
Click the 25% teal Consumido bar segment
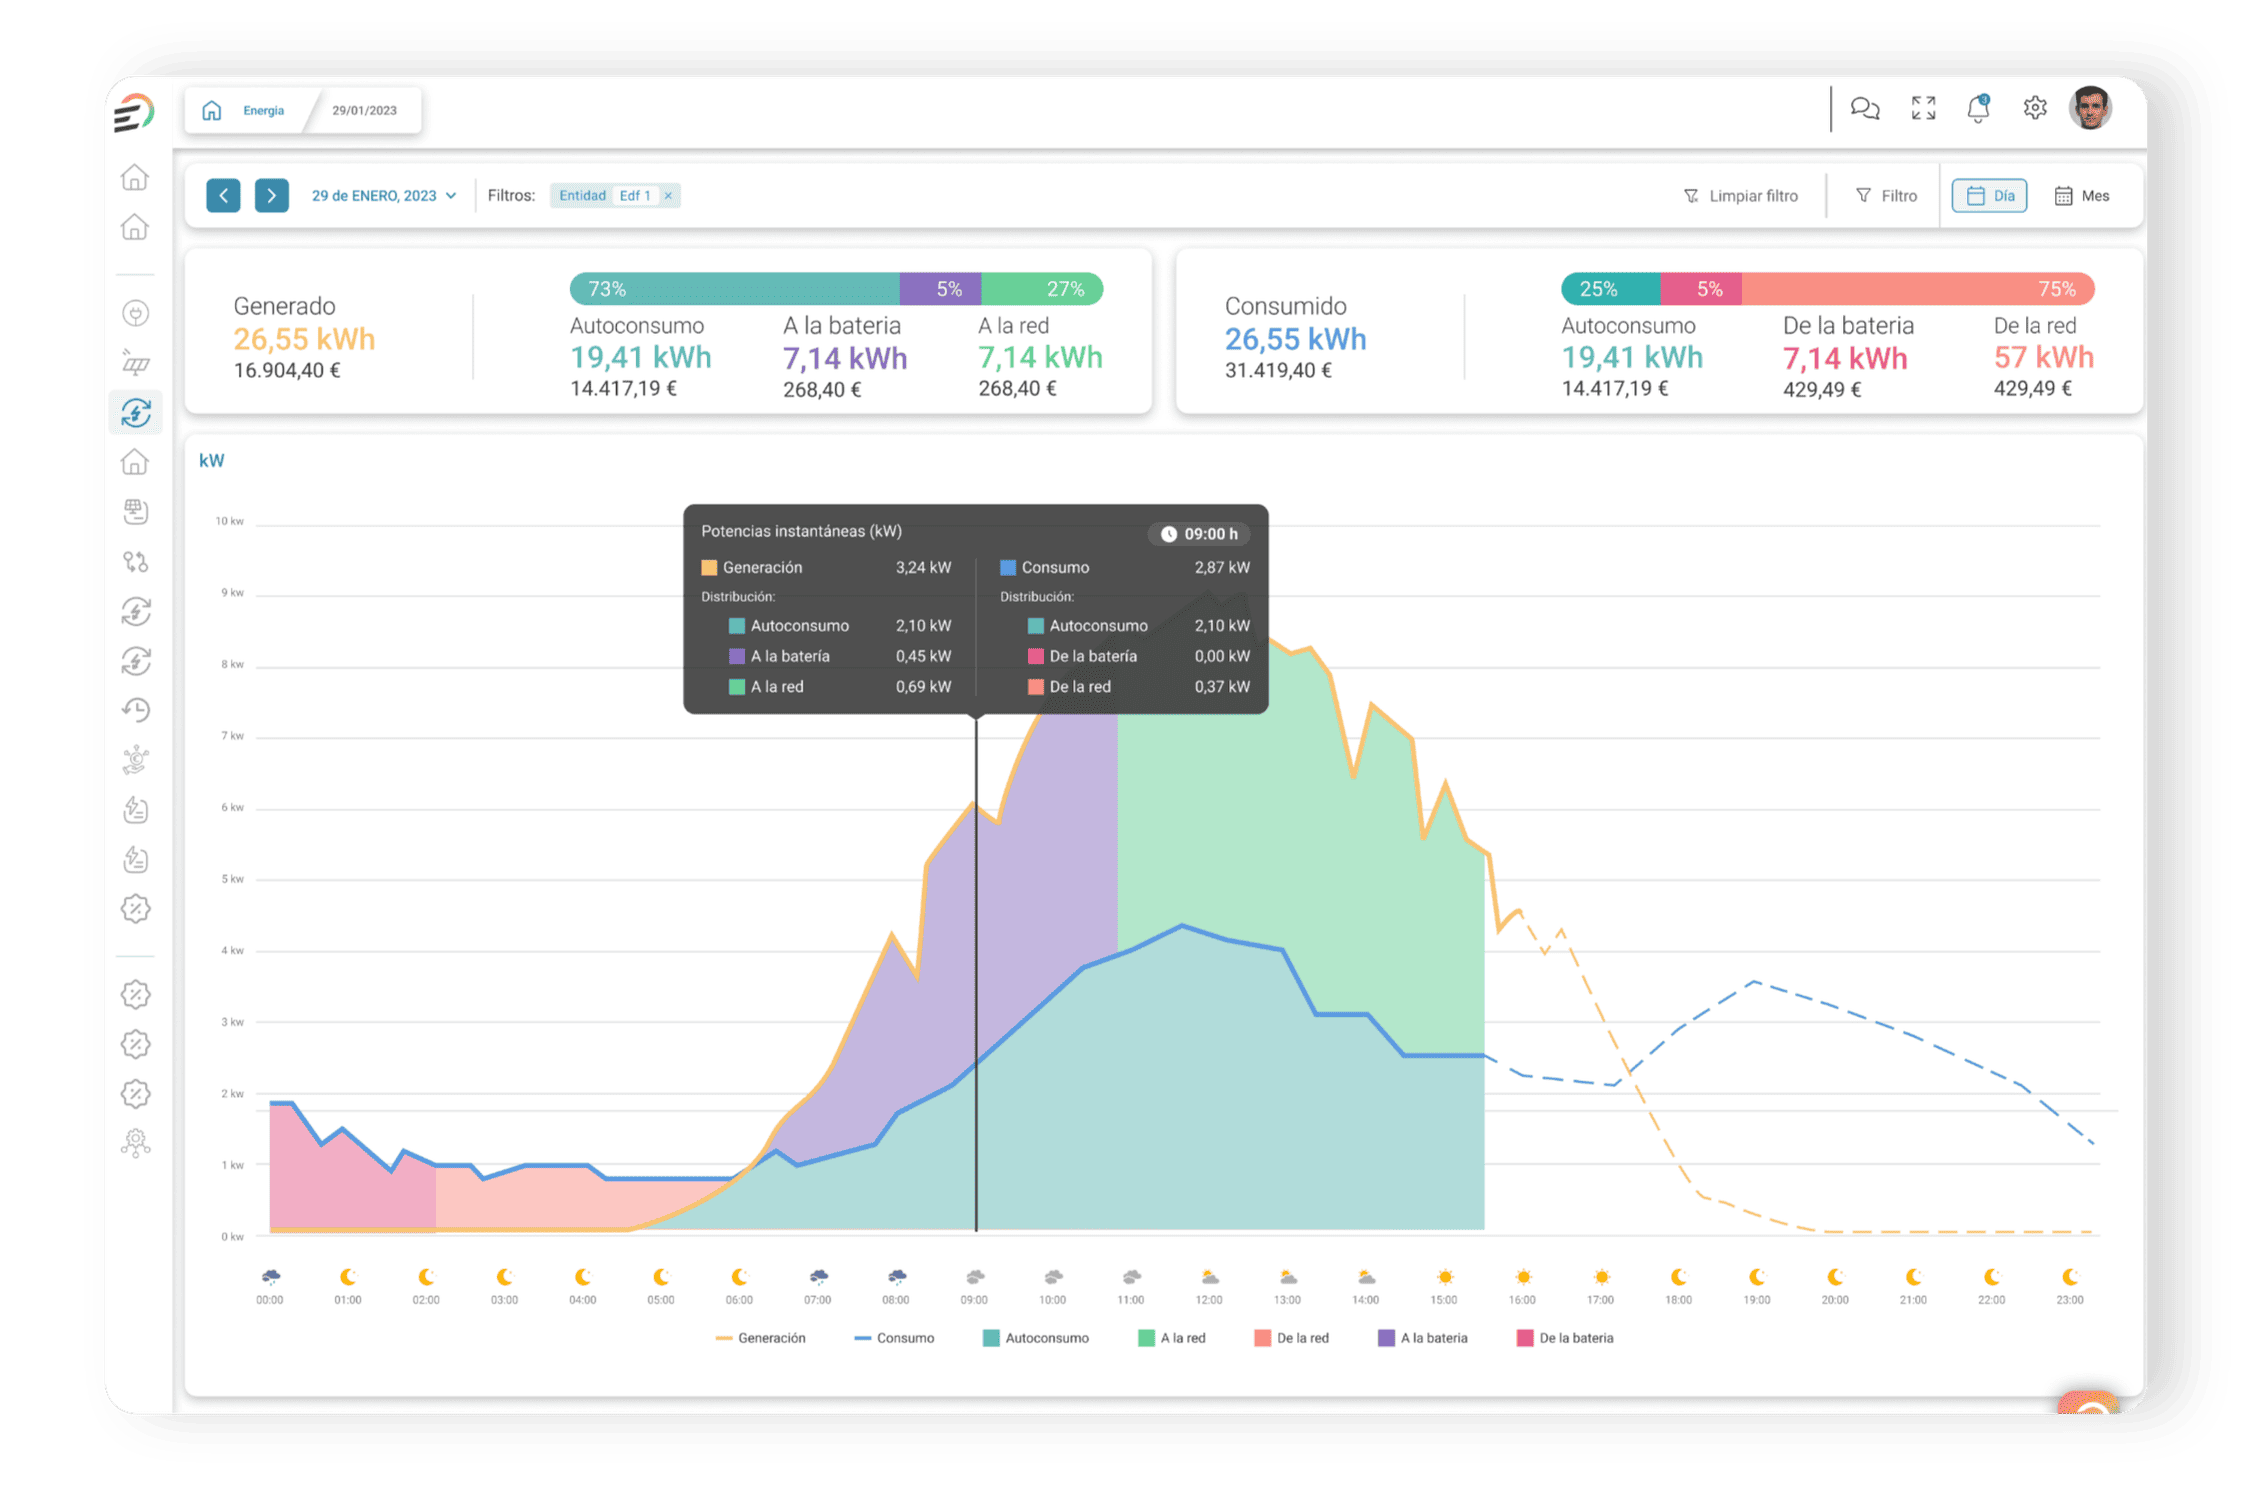1610,289
